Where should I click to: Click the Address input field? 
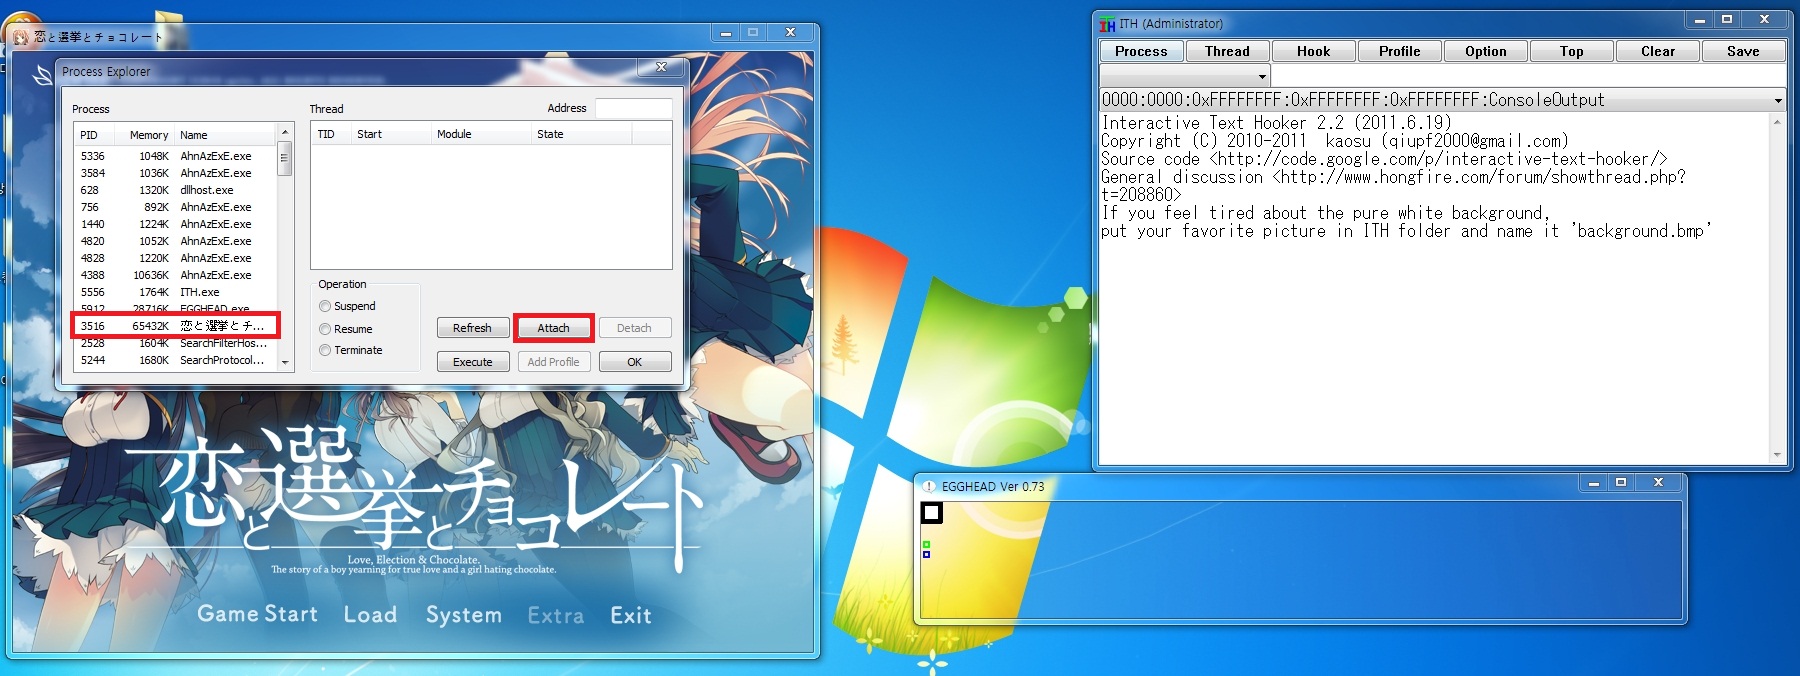click(633, 108)
